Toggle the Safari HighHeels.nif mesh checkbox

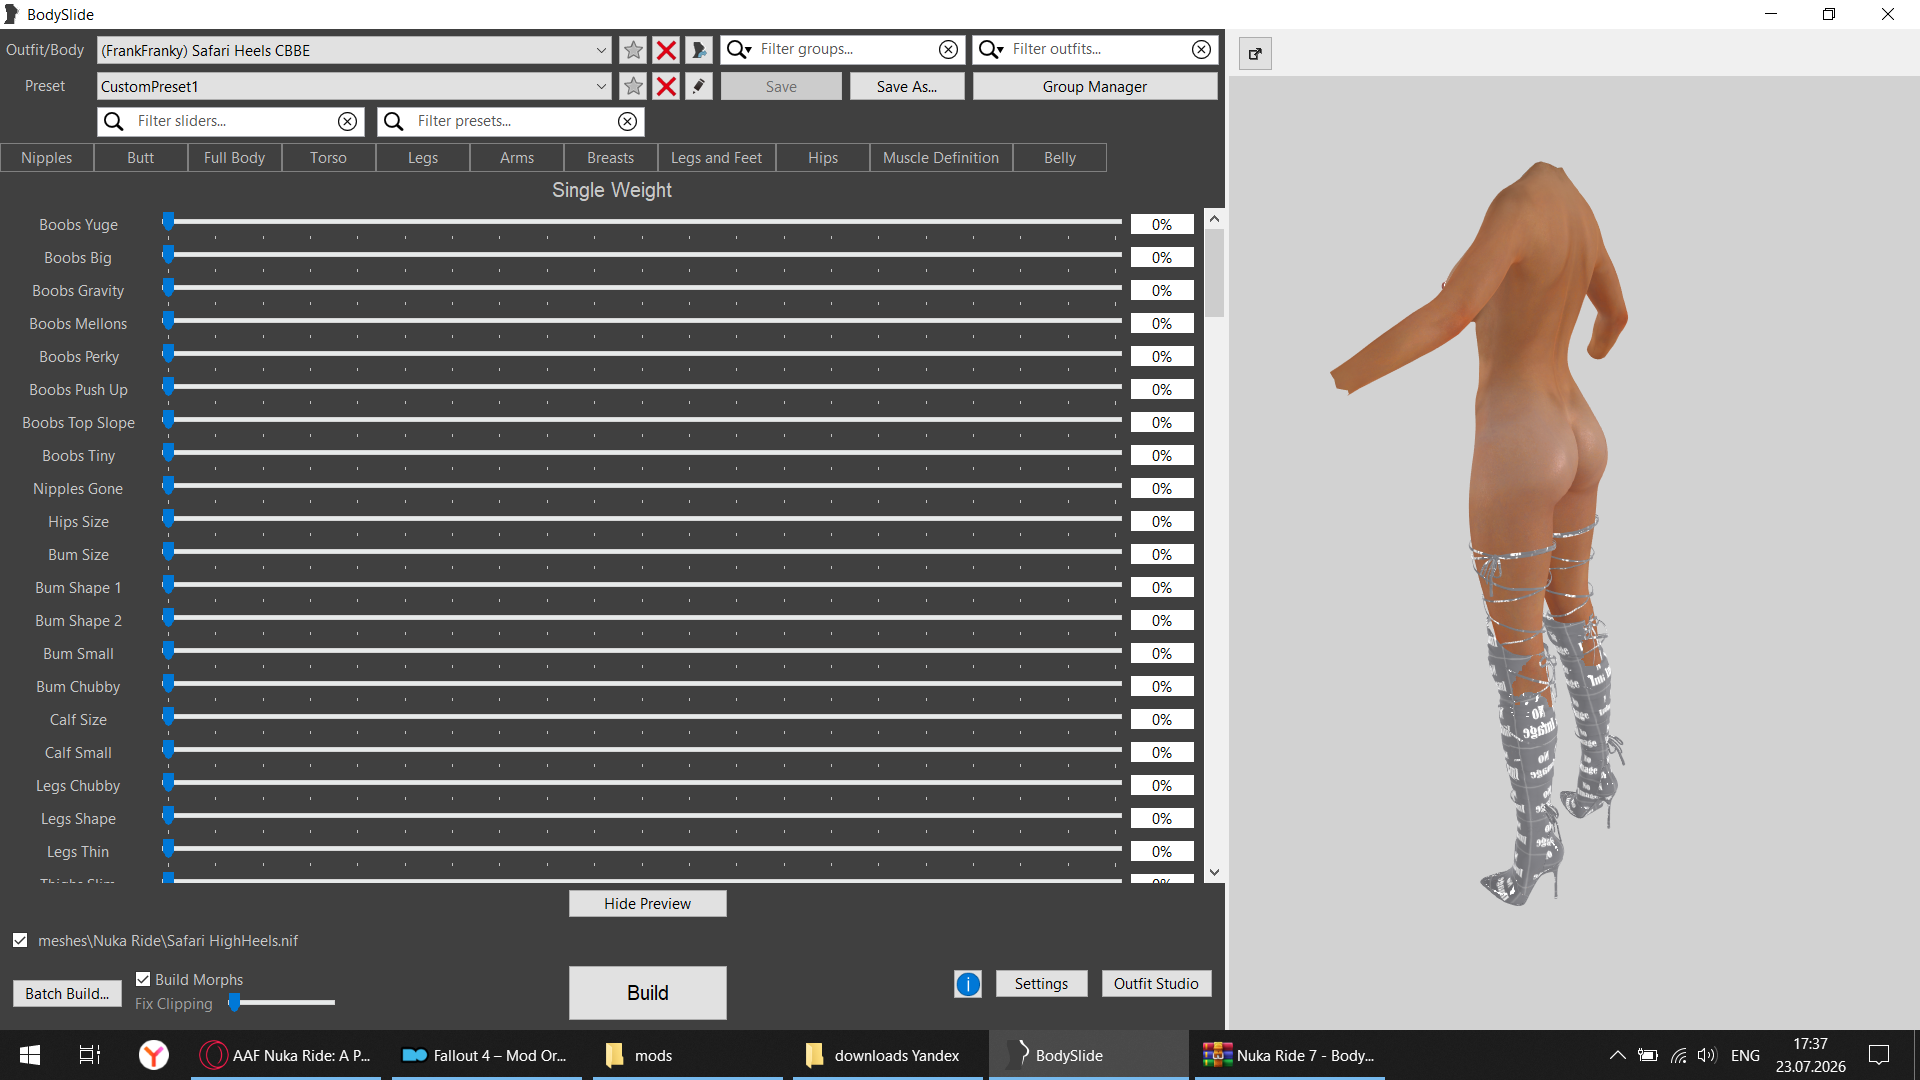pos(20,940)
